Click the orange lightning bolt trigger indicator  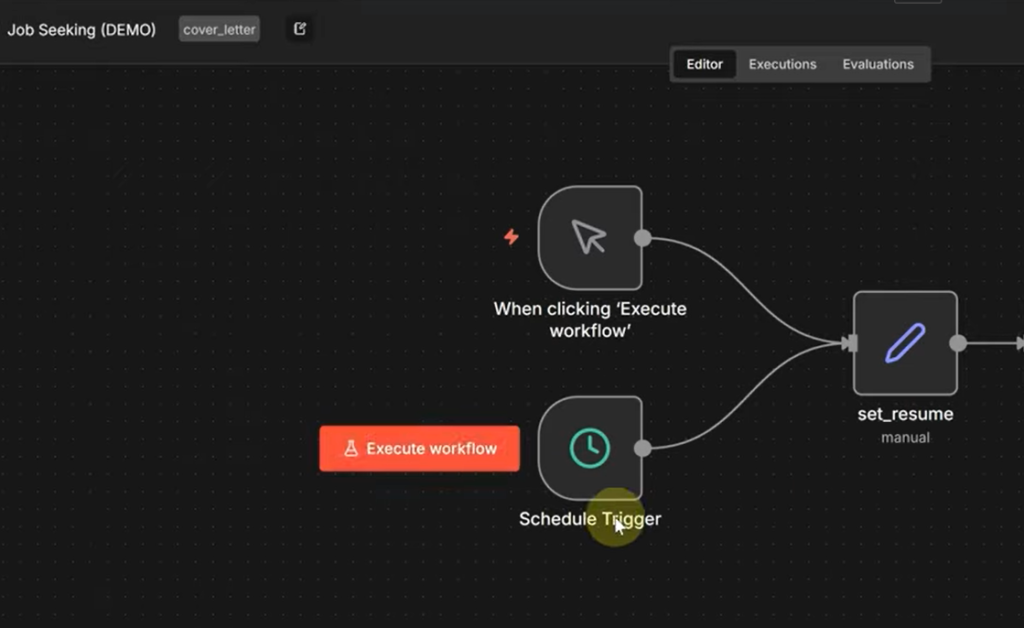point(511,237)
